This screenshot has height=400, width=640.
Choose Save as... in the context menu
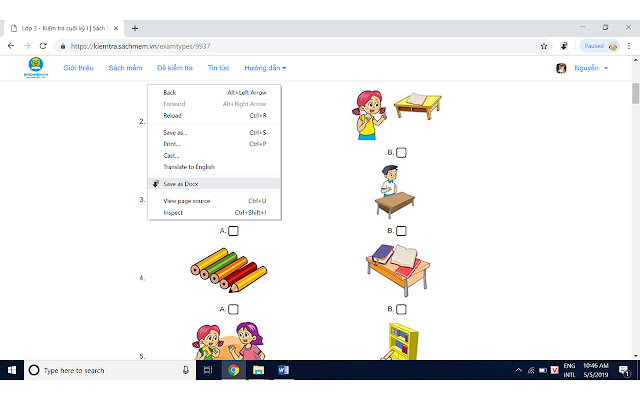[x=214, y=133]
